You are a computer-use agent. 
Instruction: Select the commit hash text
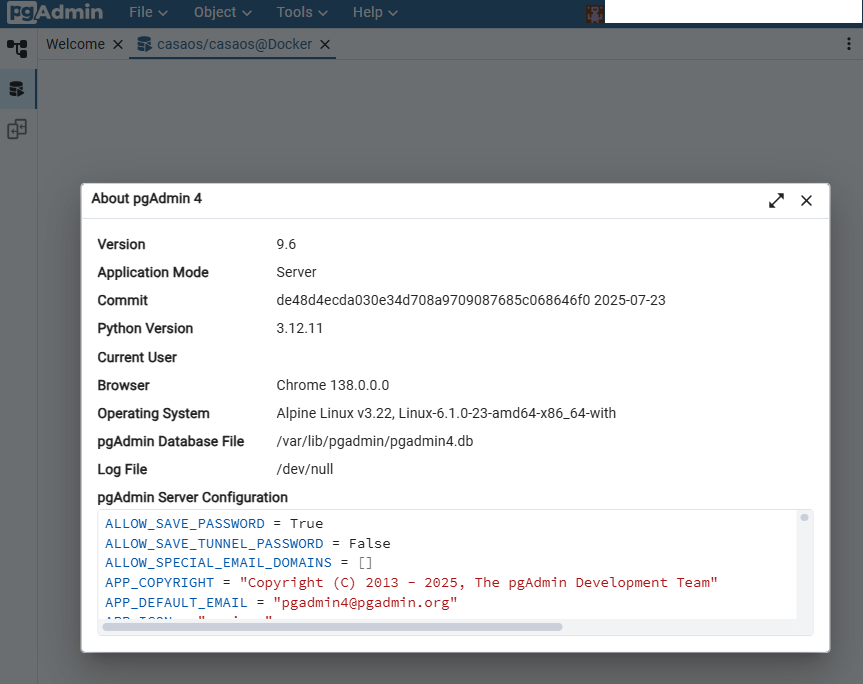click(433, 300)
